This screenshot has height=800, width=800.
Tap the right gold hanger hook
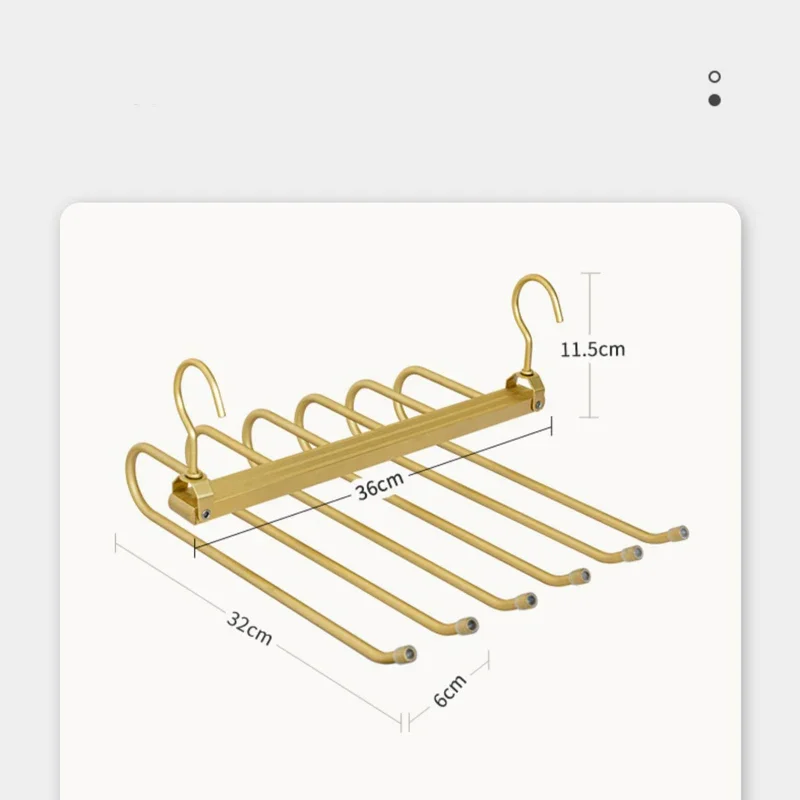coord(535,323)
